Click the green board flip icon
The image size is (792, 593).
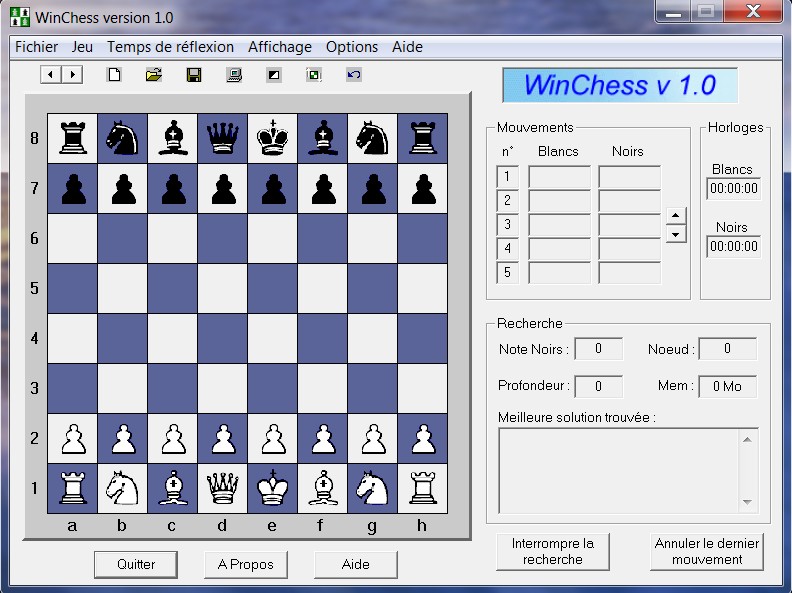pyautogui.click(x=314, y=75)
